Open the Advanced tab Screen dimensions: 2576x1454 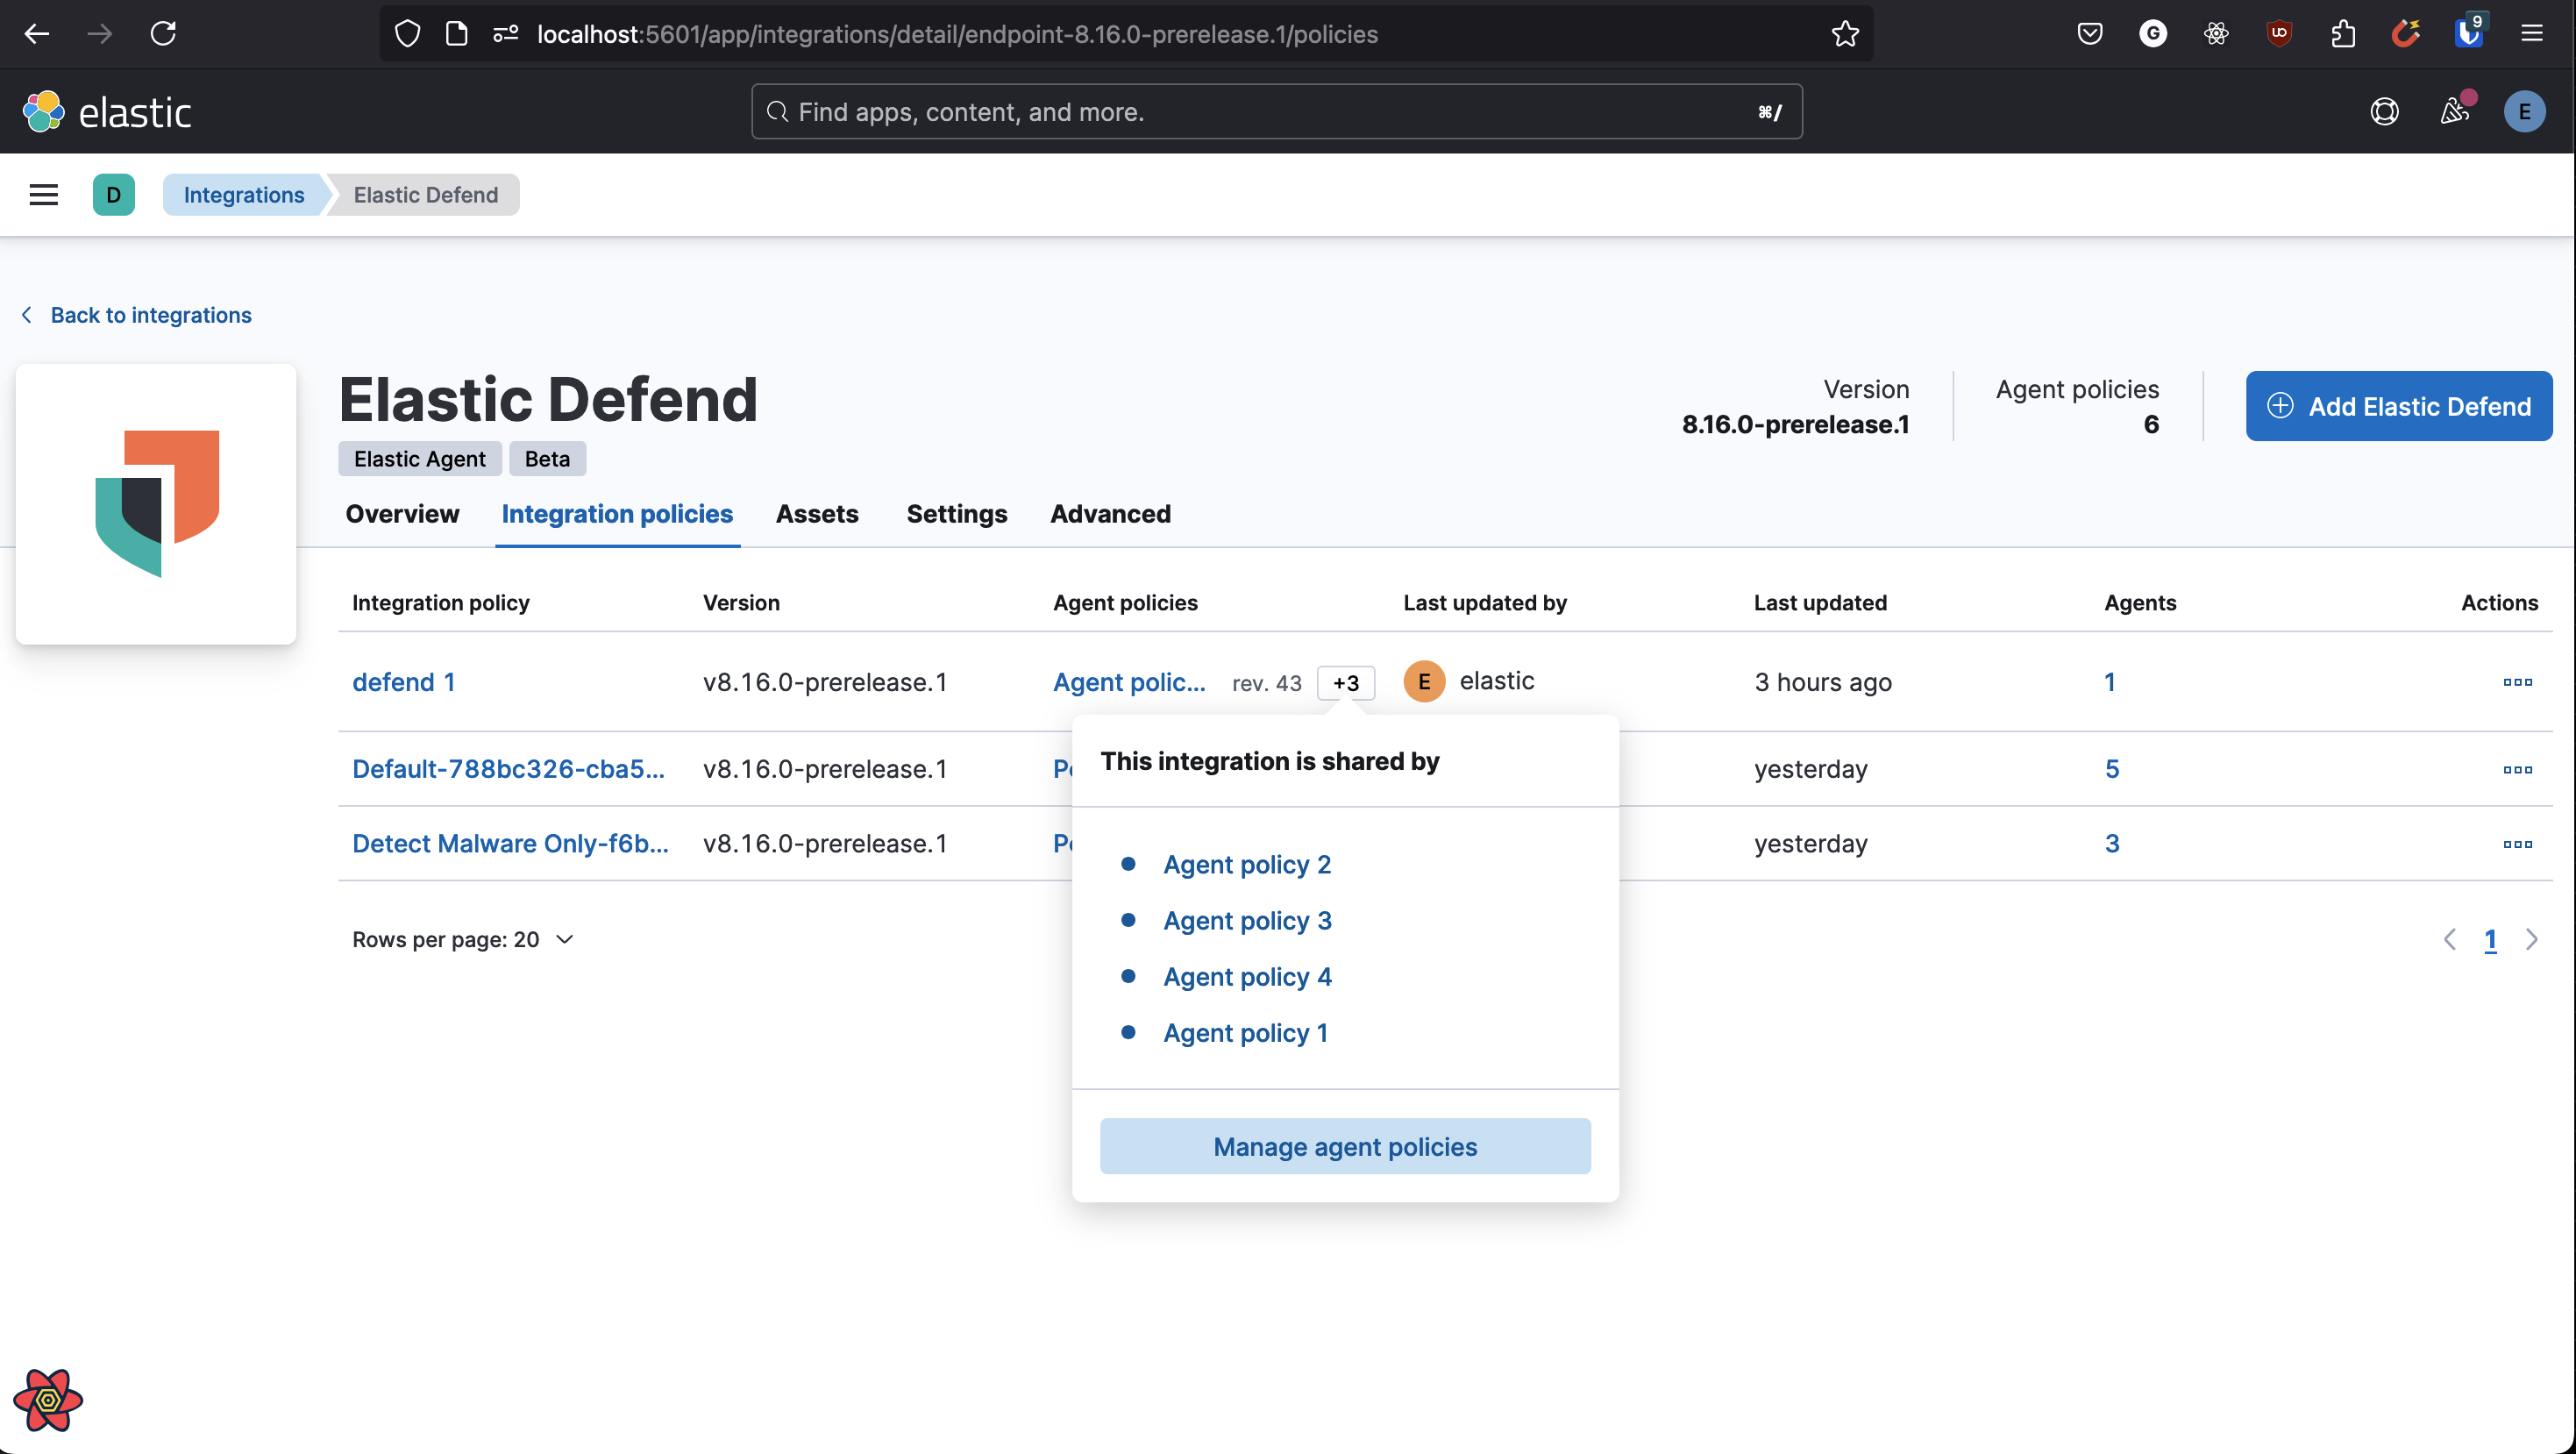(x=1110, y=514)
